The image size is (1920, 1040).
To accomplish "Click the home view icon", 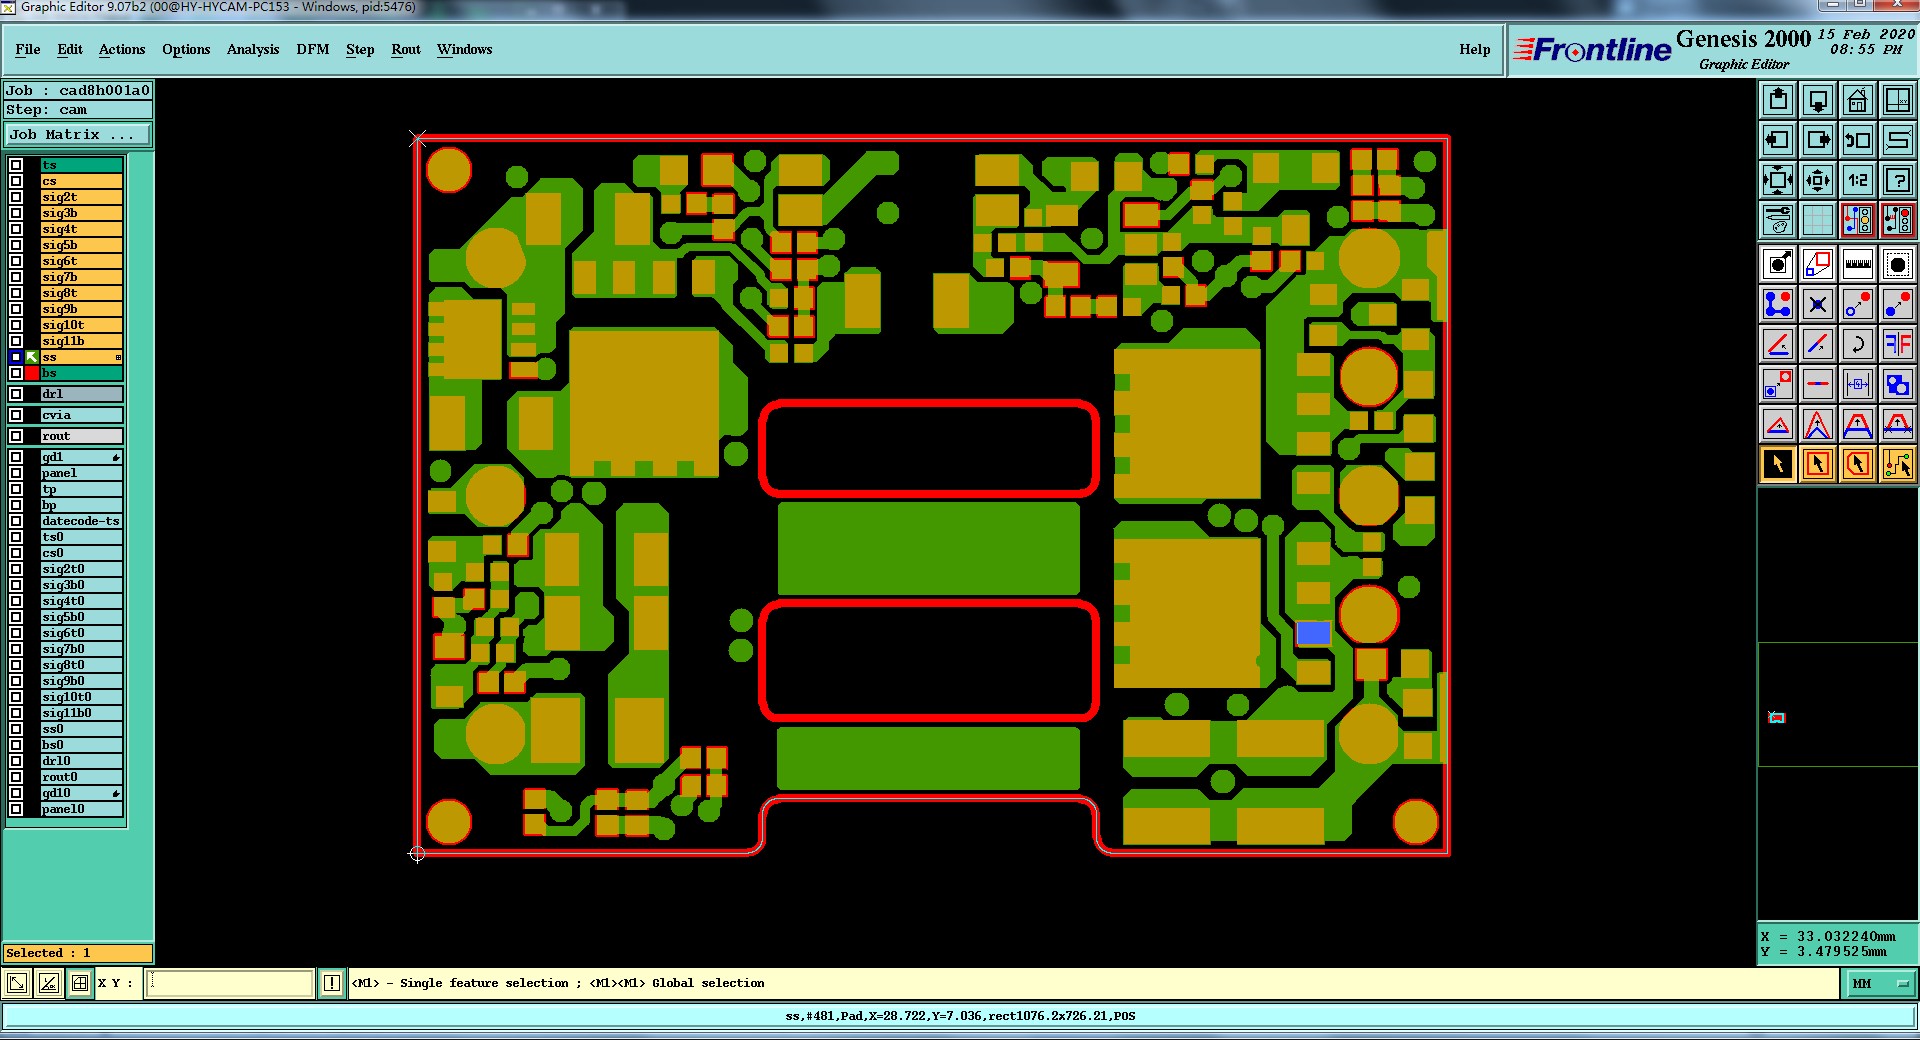I will (1858, 100).
